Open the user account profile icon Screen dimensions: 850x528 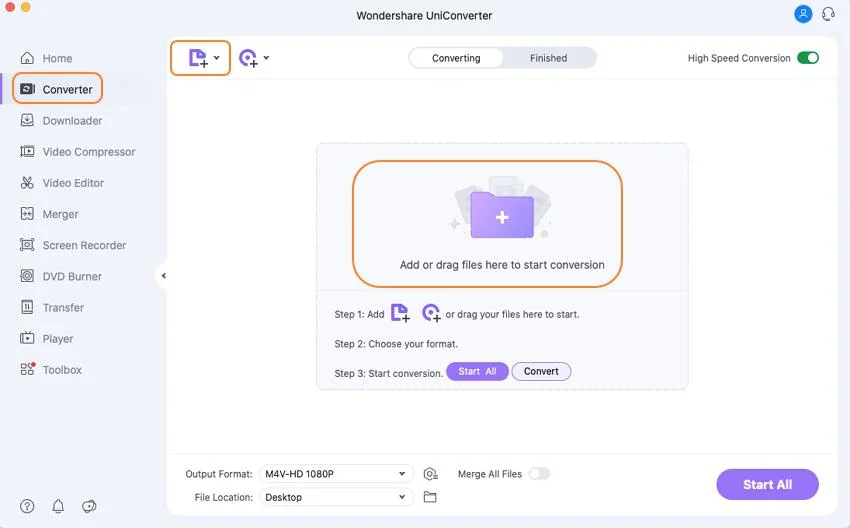(802, 14)
